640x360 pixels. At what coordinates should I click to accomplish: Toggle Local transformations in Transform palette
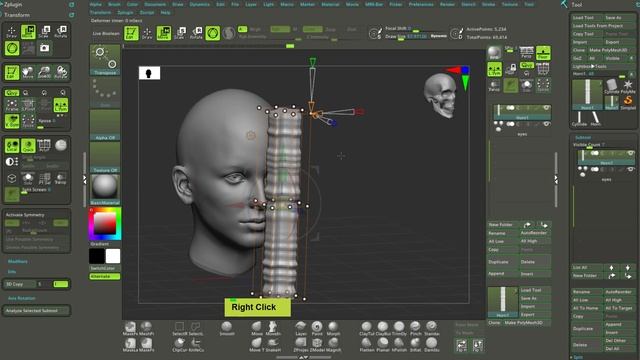pos(12,146)
